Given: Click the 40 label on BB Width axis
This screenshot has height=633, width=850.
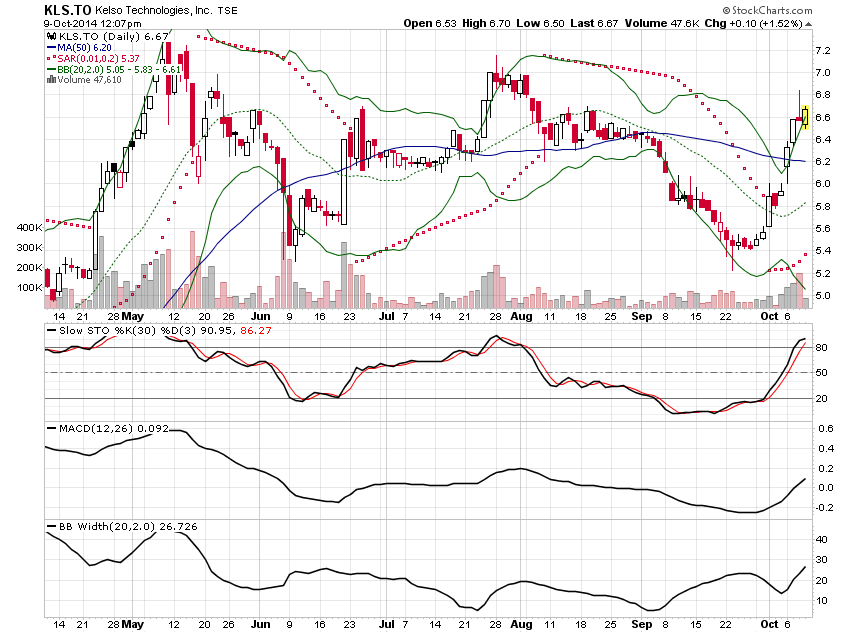Looking at the screenshot, I should pos(821,539).
